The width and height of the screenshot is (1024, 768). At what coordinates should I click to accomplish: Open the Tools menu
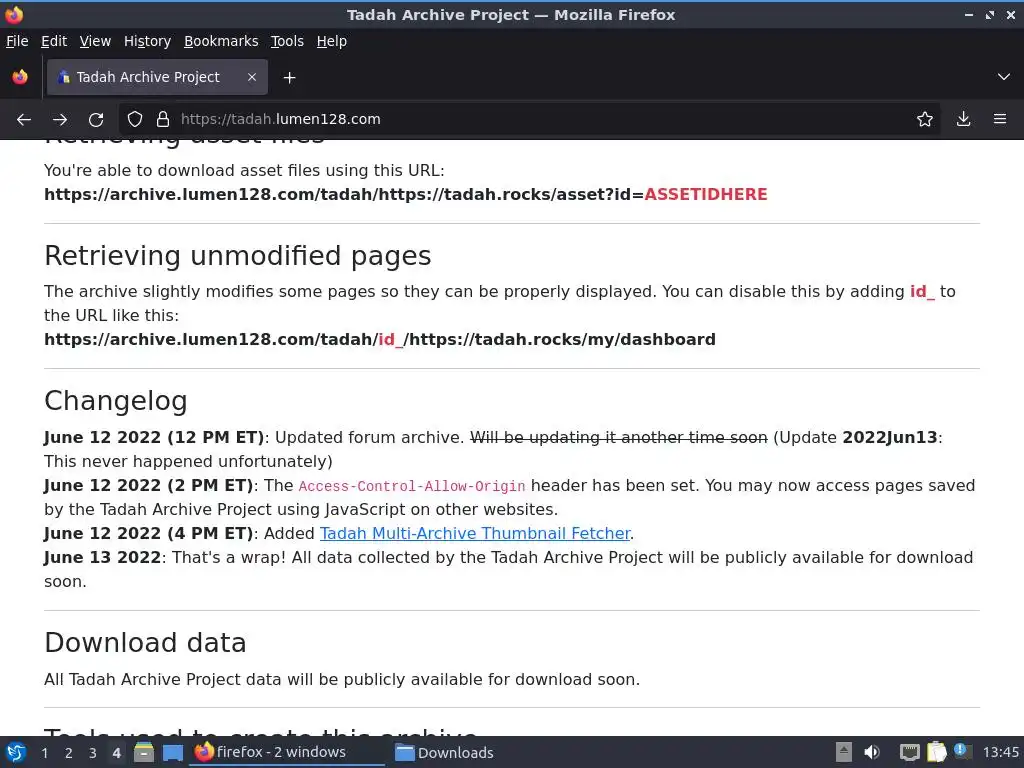287,41
